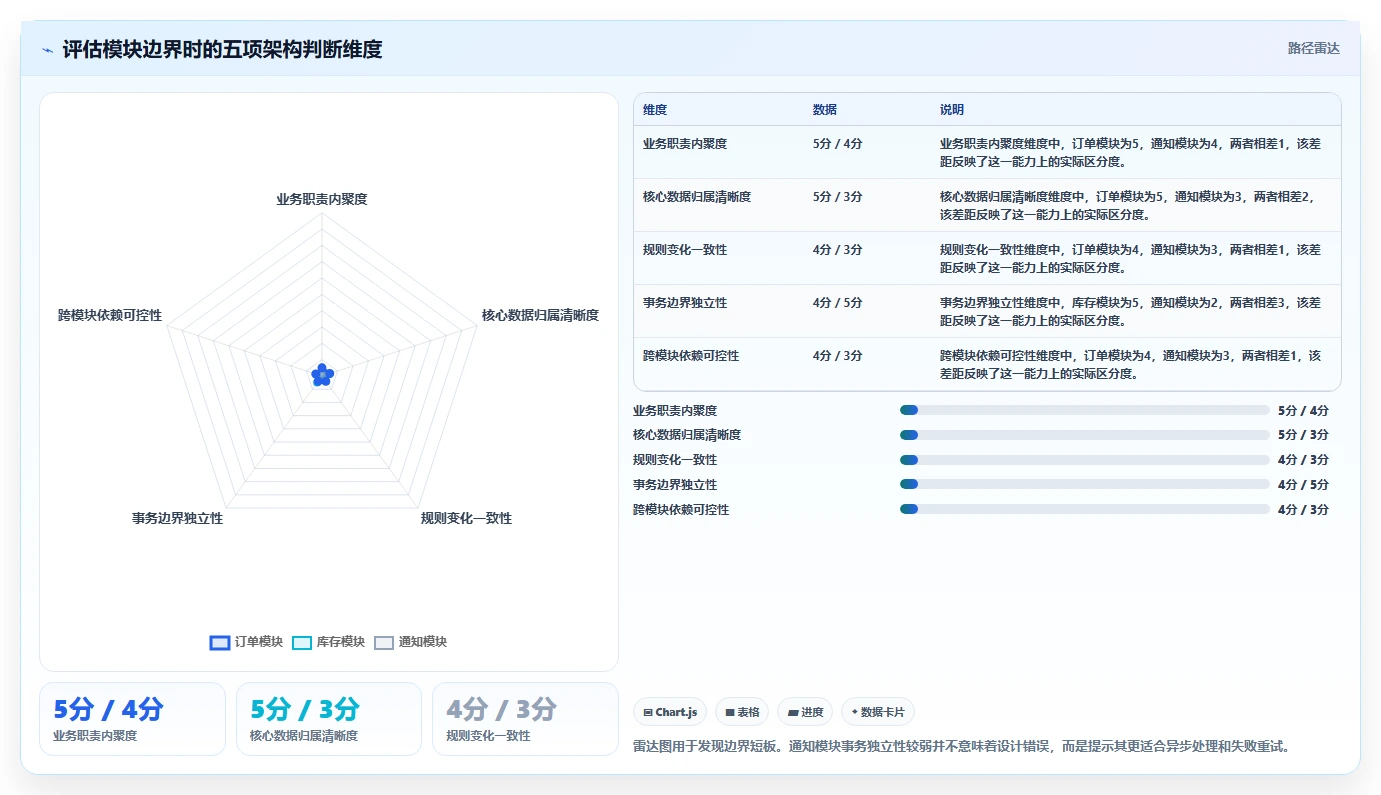Click radar axis label 事务边界独立性
This screenshot has width=1381, height=795.
pos(178,518)
